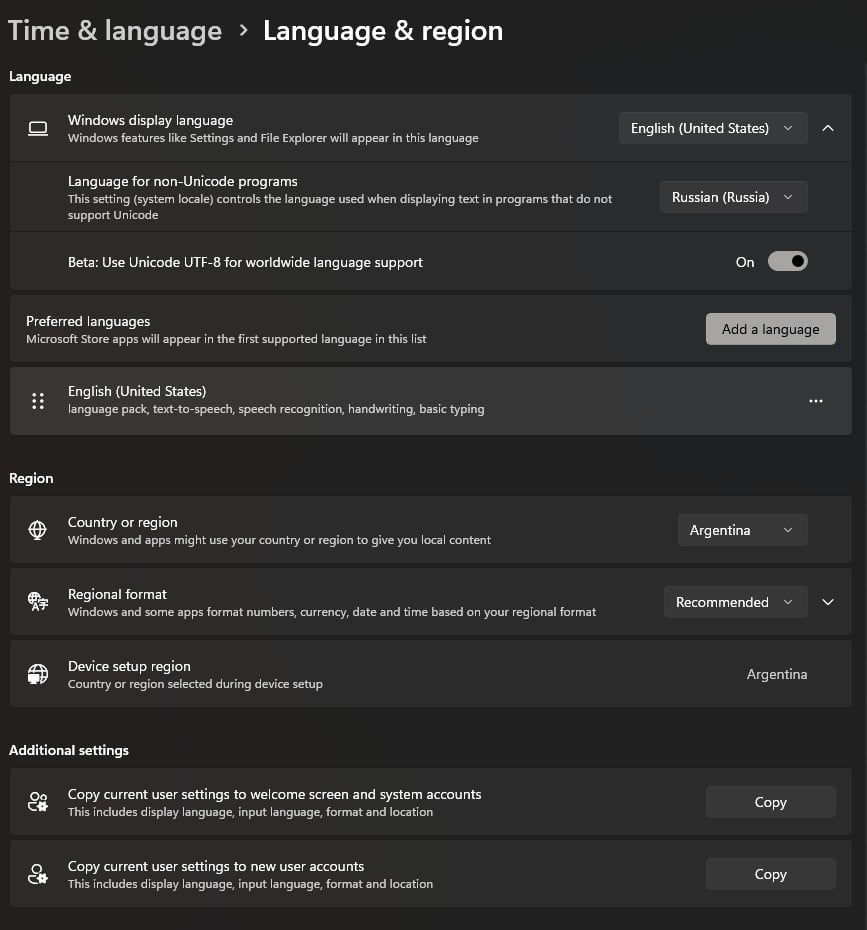The width and height of the screenshot is (867, 930).
Task: Click the laptop icon beside Windows display language
Action: 38,128
